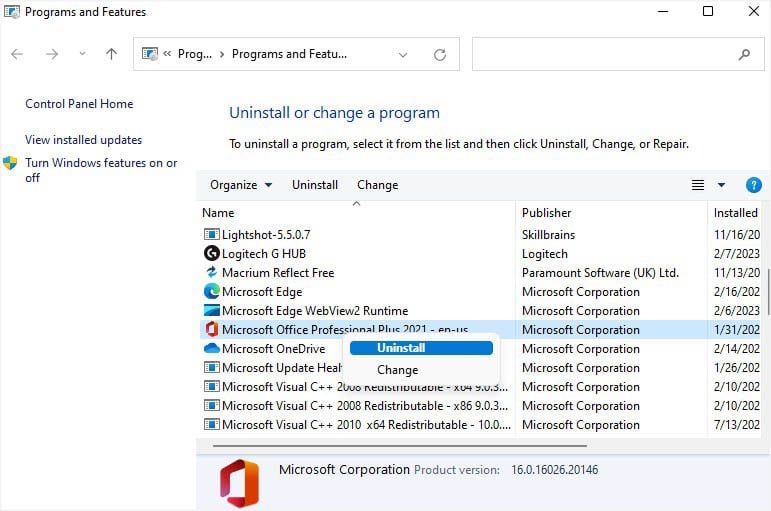Click the Skillbrains publisher cell
Screen dimensions: 771x511
point(548,235)
